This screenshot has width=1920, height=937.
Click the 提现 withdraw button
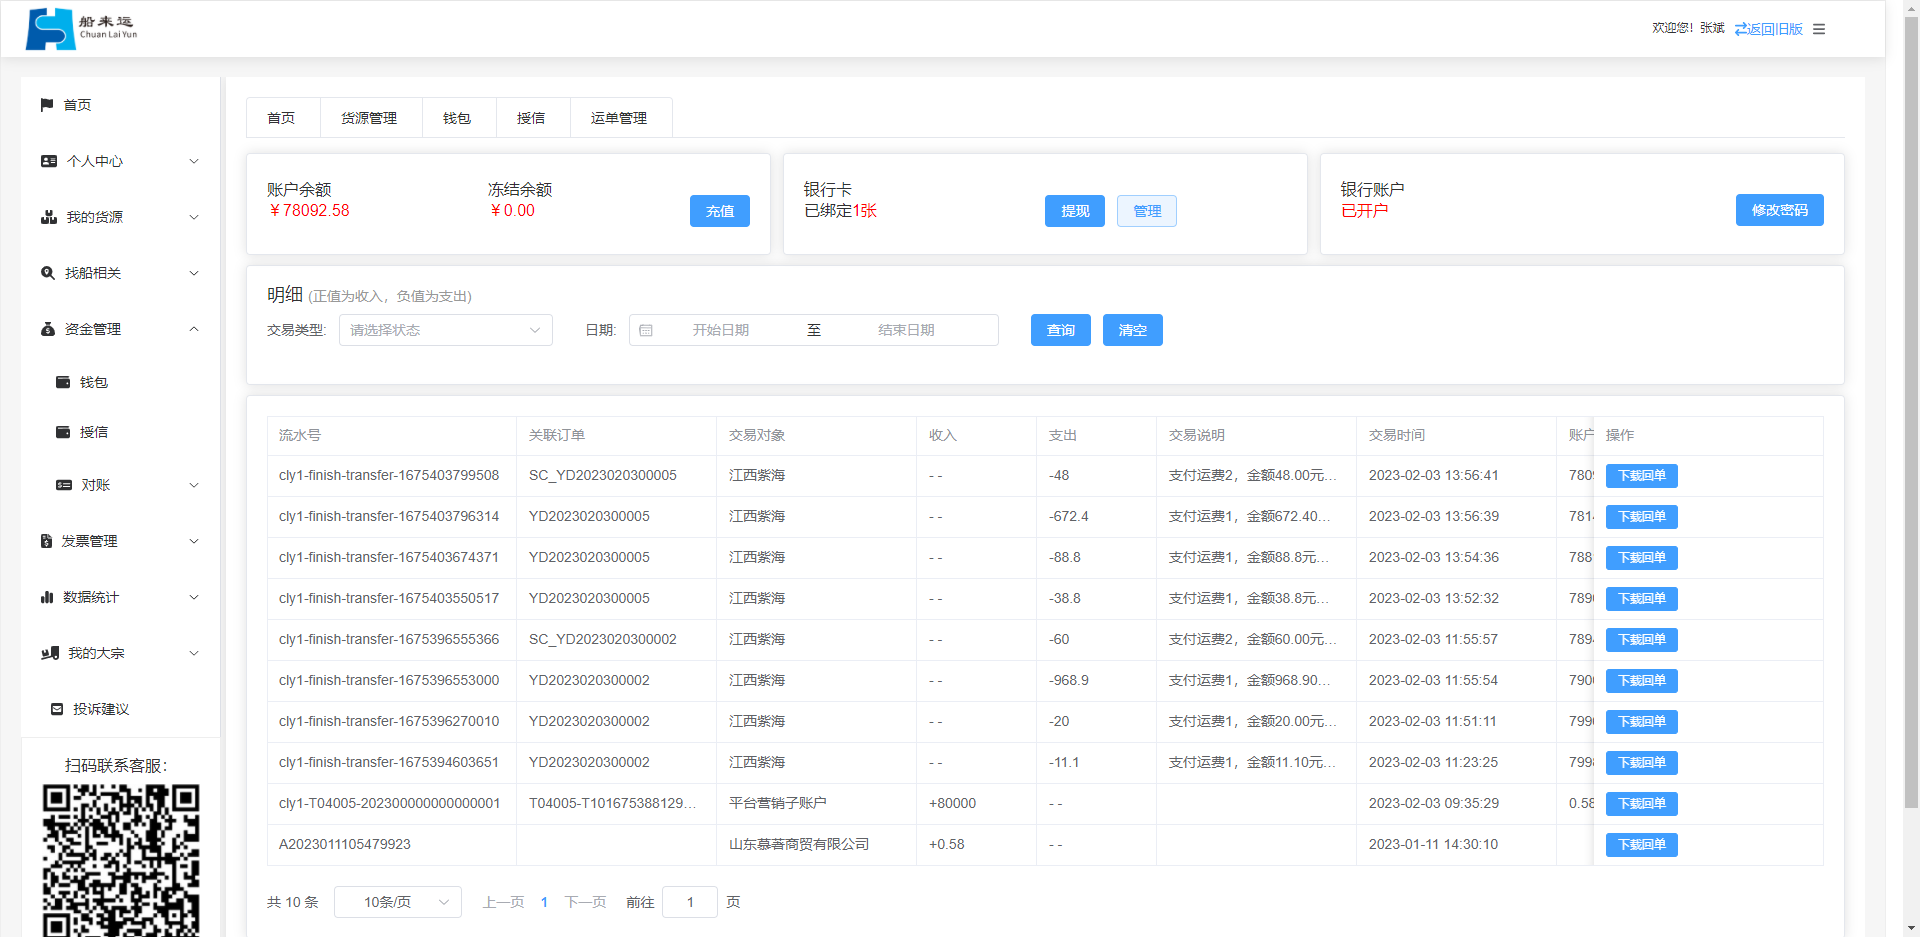pyautogui.click(x=1075, y=211)
